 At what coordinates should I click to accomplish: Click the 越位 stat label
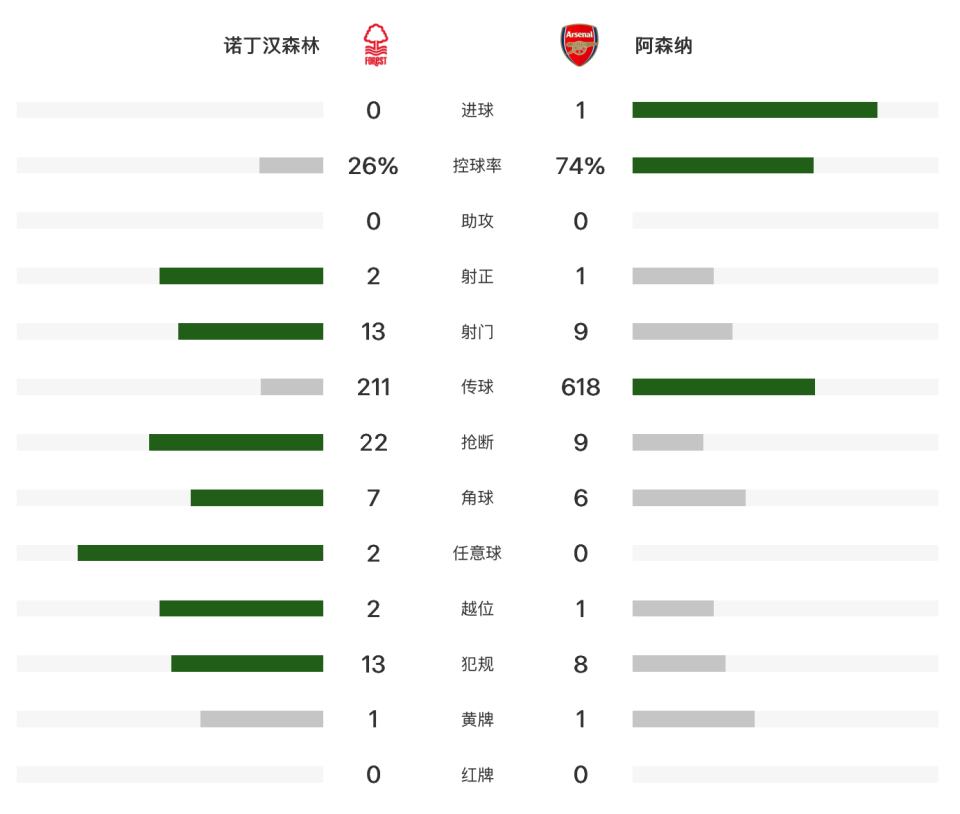(477, 608)
